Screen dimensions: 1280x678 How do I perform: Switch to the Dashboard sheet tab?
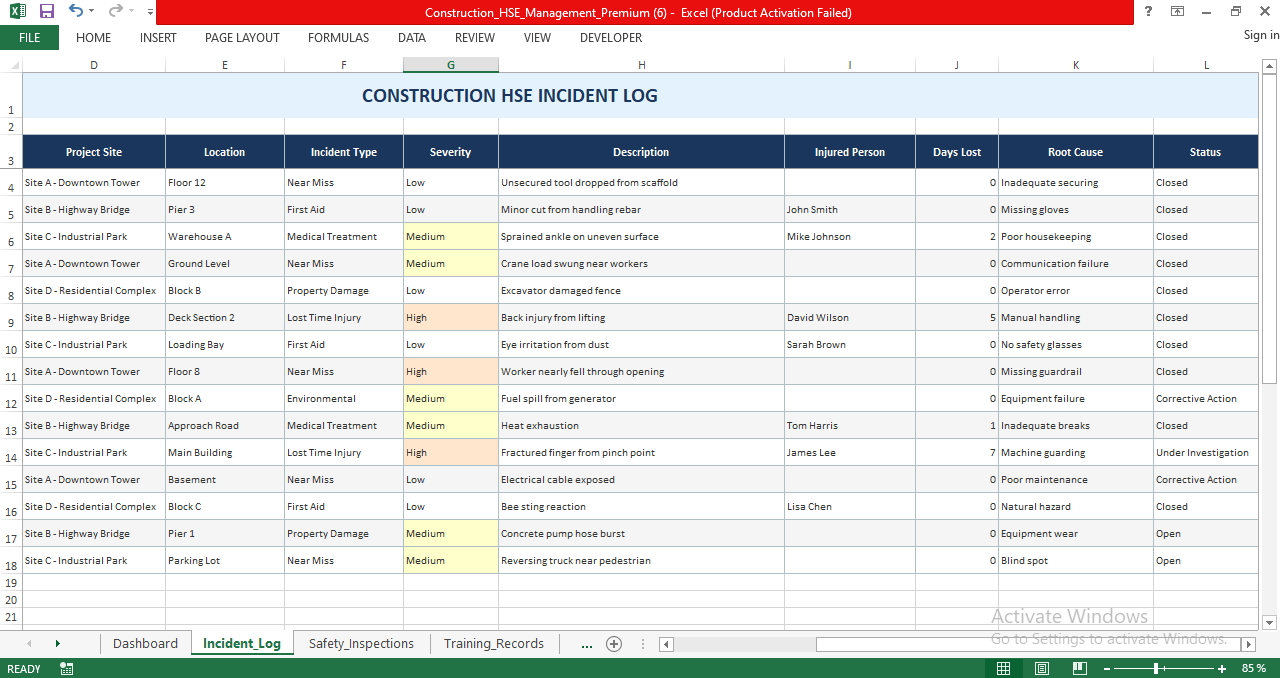[x=145, y=643]
